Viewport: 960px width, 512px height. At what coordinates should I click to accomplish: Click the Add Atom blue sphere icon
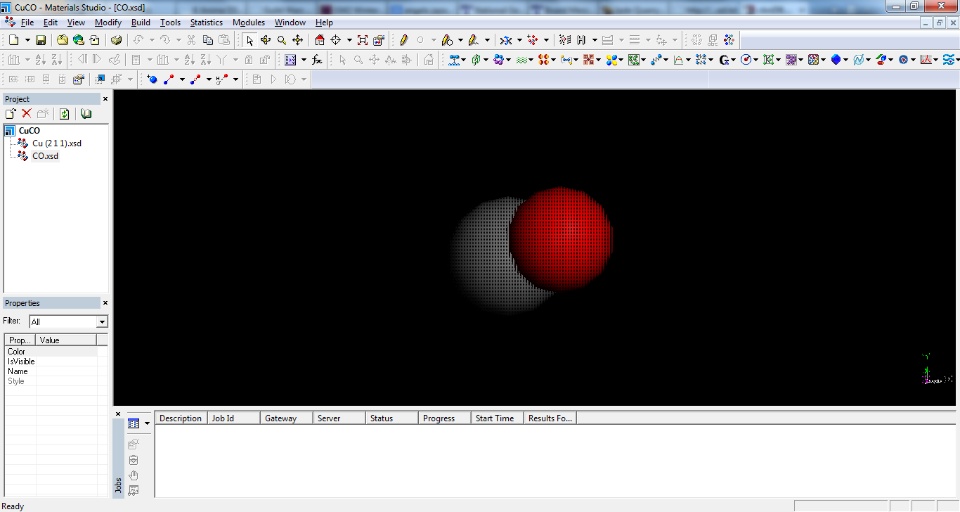click(x=152, y=80)
